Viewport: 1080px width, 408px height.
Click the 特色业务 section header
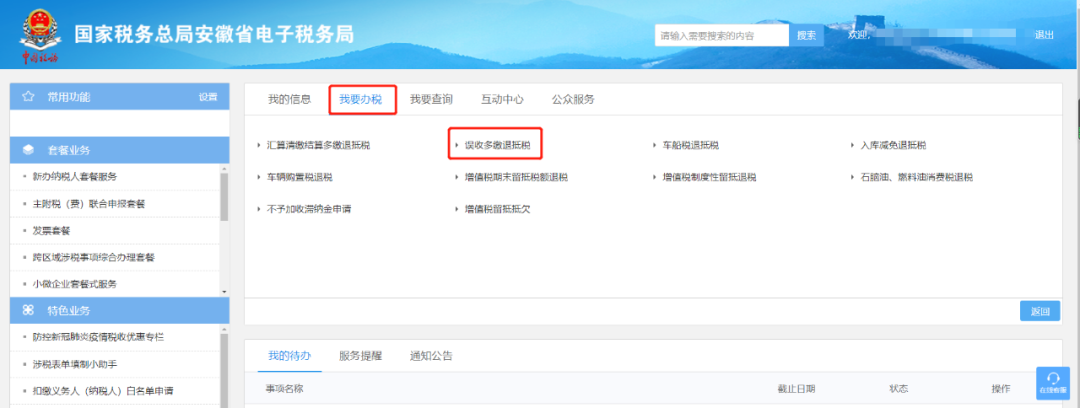click(120, 311)
